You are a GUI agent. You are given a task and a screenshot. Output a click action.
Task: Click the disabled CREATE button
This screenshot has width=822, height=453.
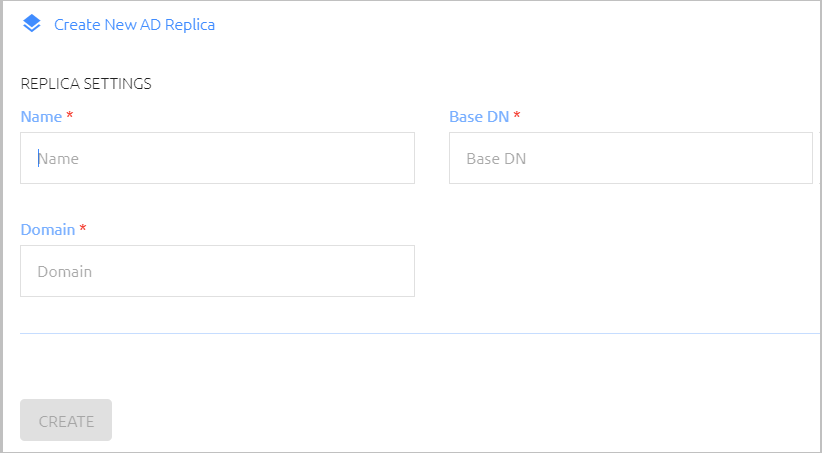click(x=66, y=420)
